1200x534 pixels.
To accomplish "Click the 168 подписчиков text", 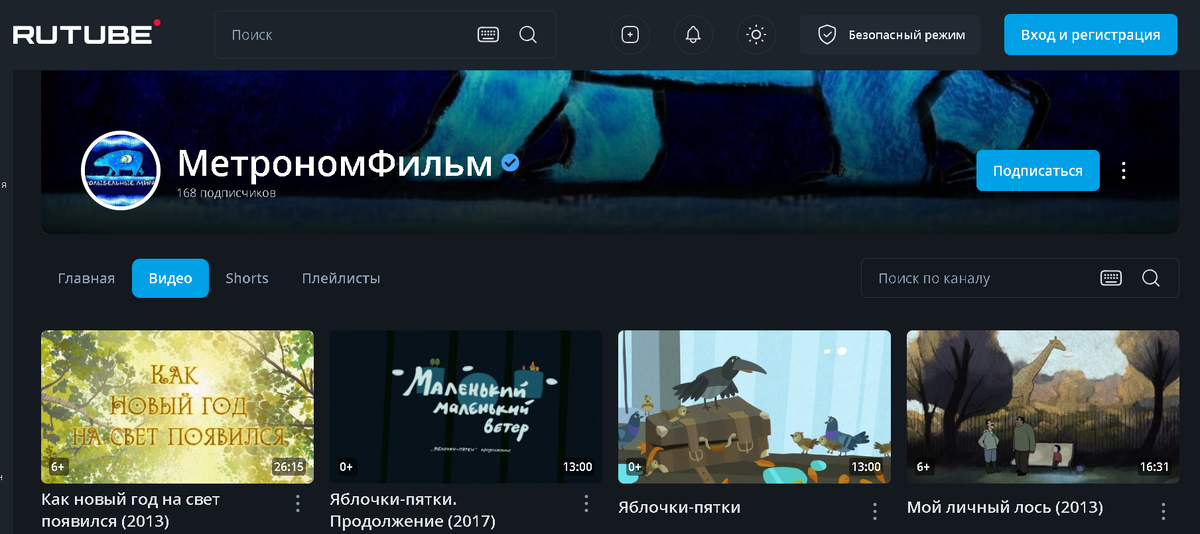I will pos(226,192).
